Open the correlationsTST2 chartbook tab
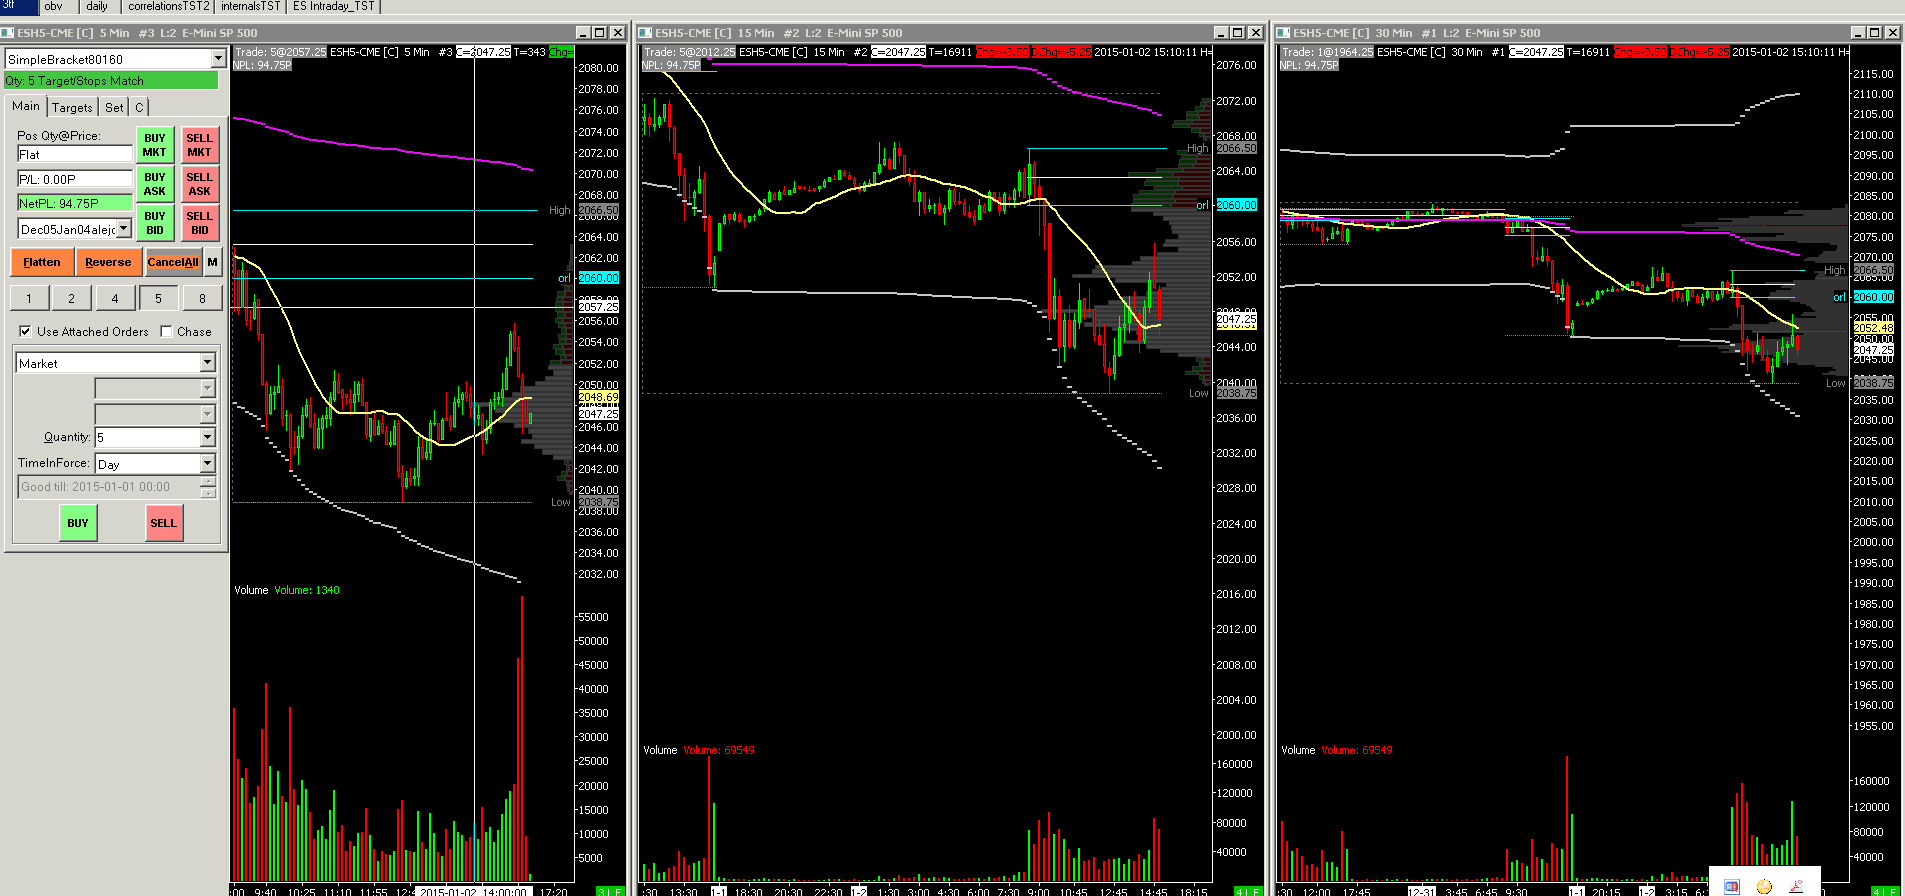Image resolution: width=1905 pixels, height=896 pixels. click(x=168, y=6)
